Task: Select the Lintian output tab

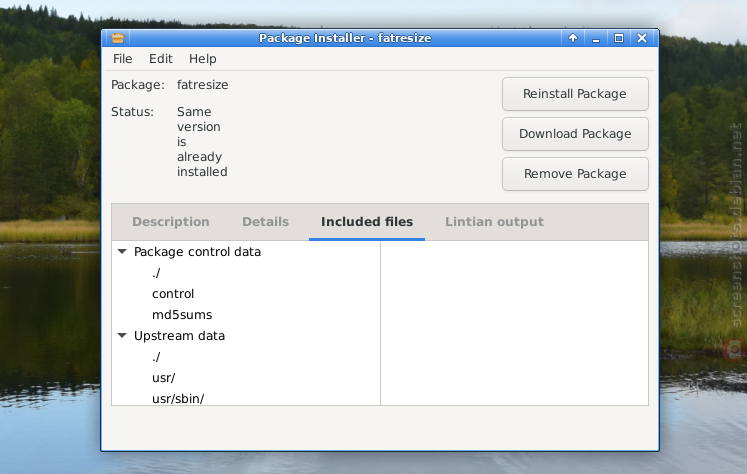Action: click(494, 222)
